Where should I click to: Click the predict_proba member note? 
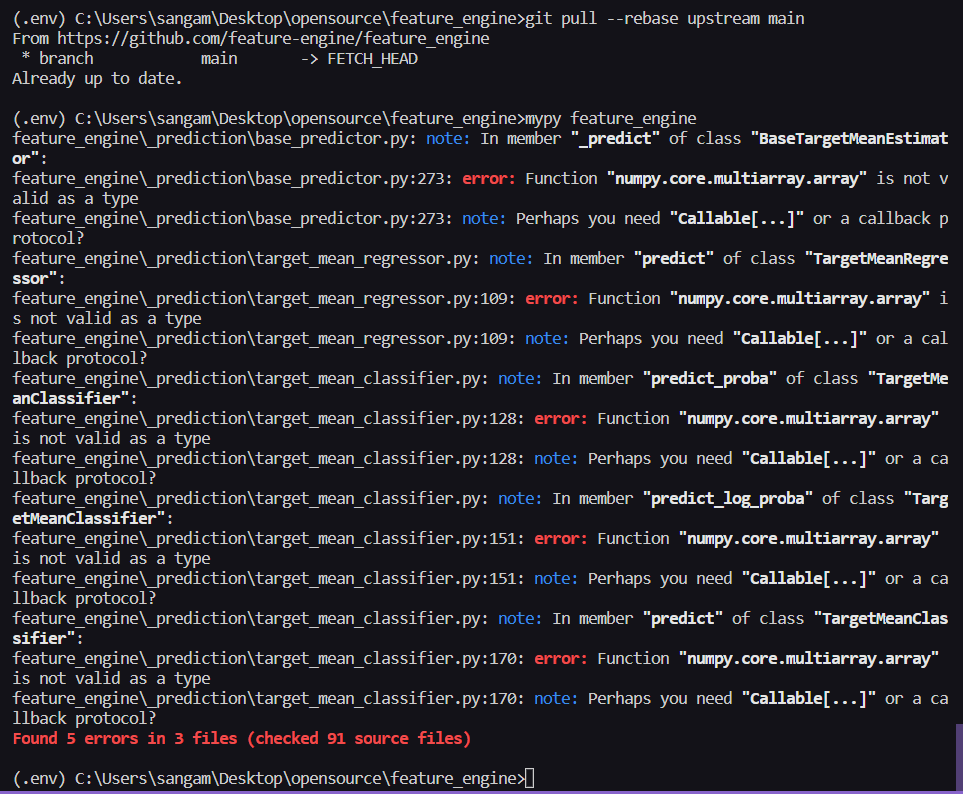click(x=710, y=378)
